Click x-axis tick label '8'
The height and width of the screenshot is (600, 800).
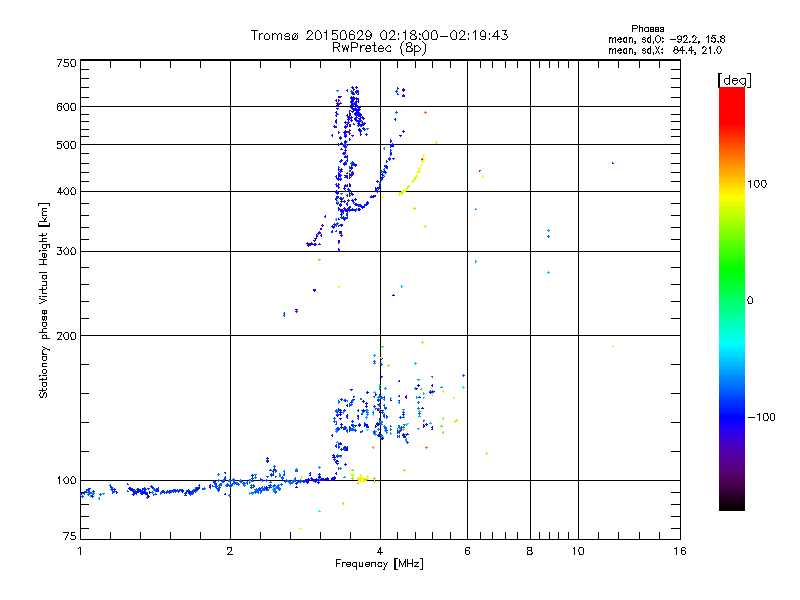pyautogui.click(x=530, y=551)
